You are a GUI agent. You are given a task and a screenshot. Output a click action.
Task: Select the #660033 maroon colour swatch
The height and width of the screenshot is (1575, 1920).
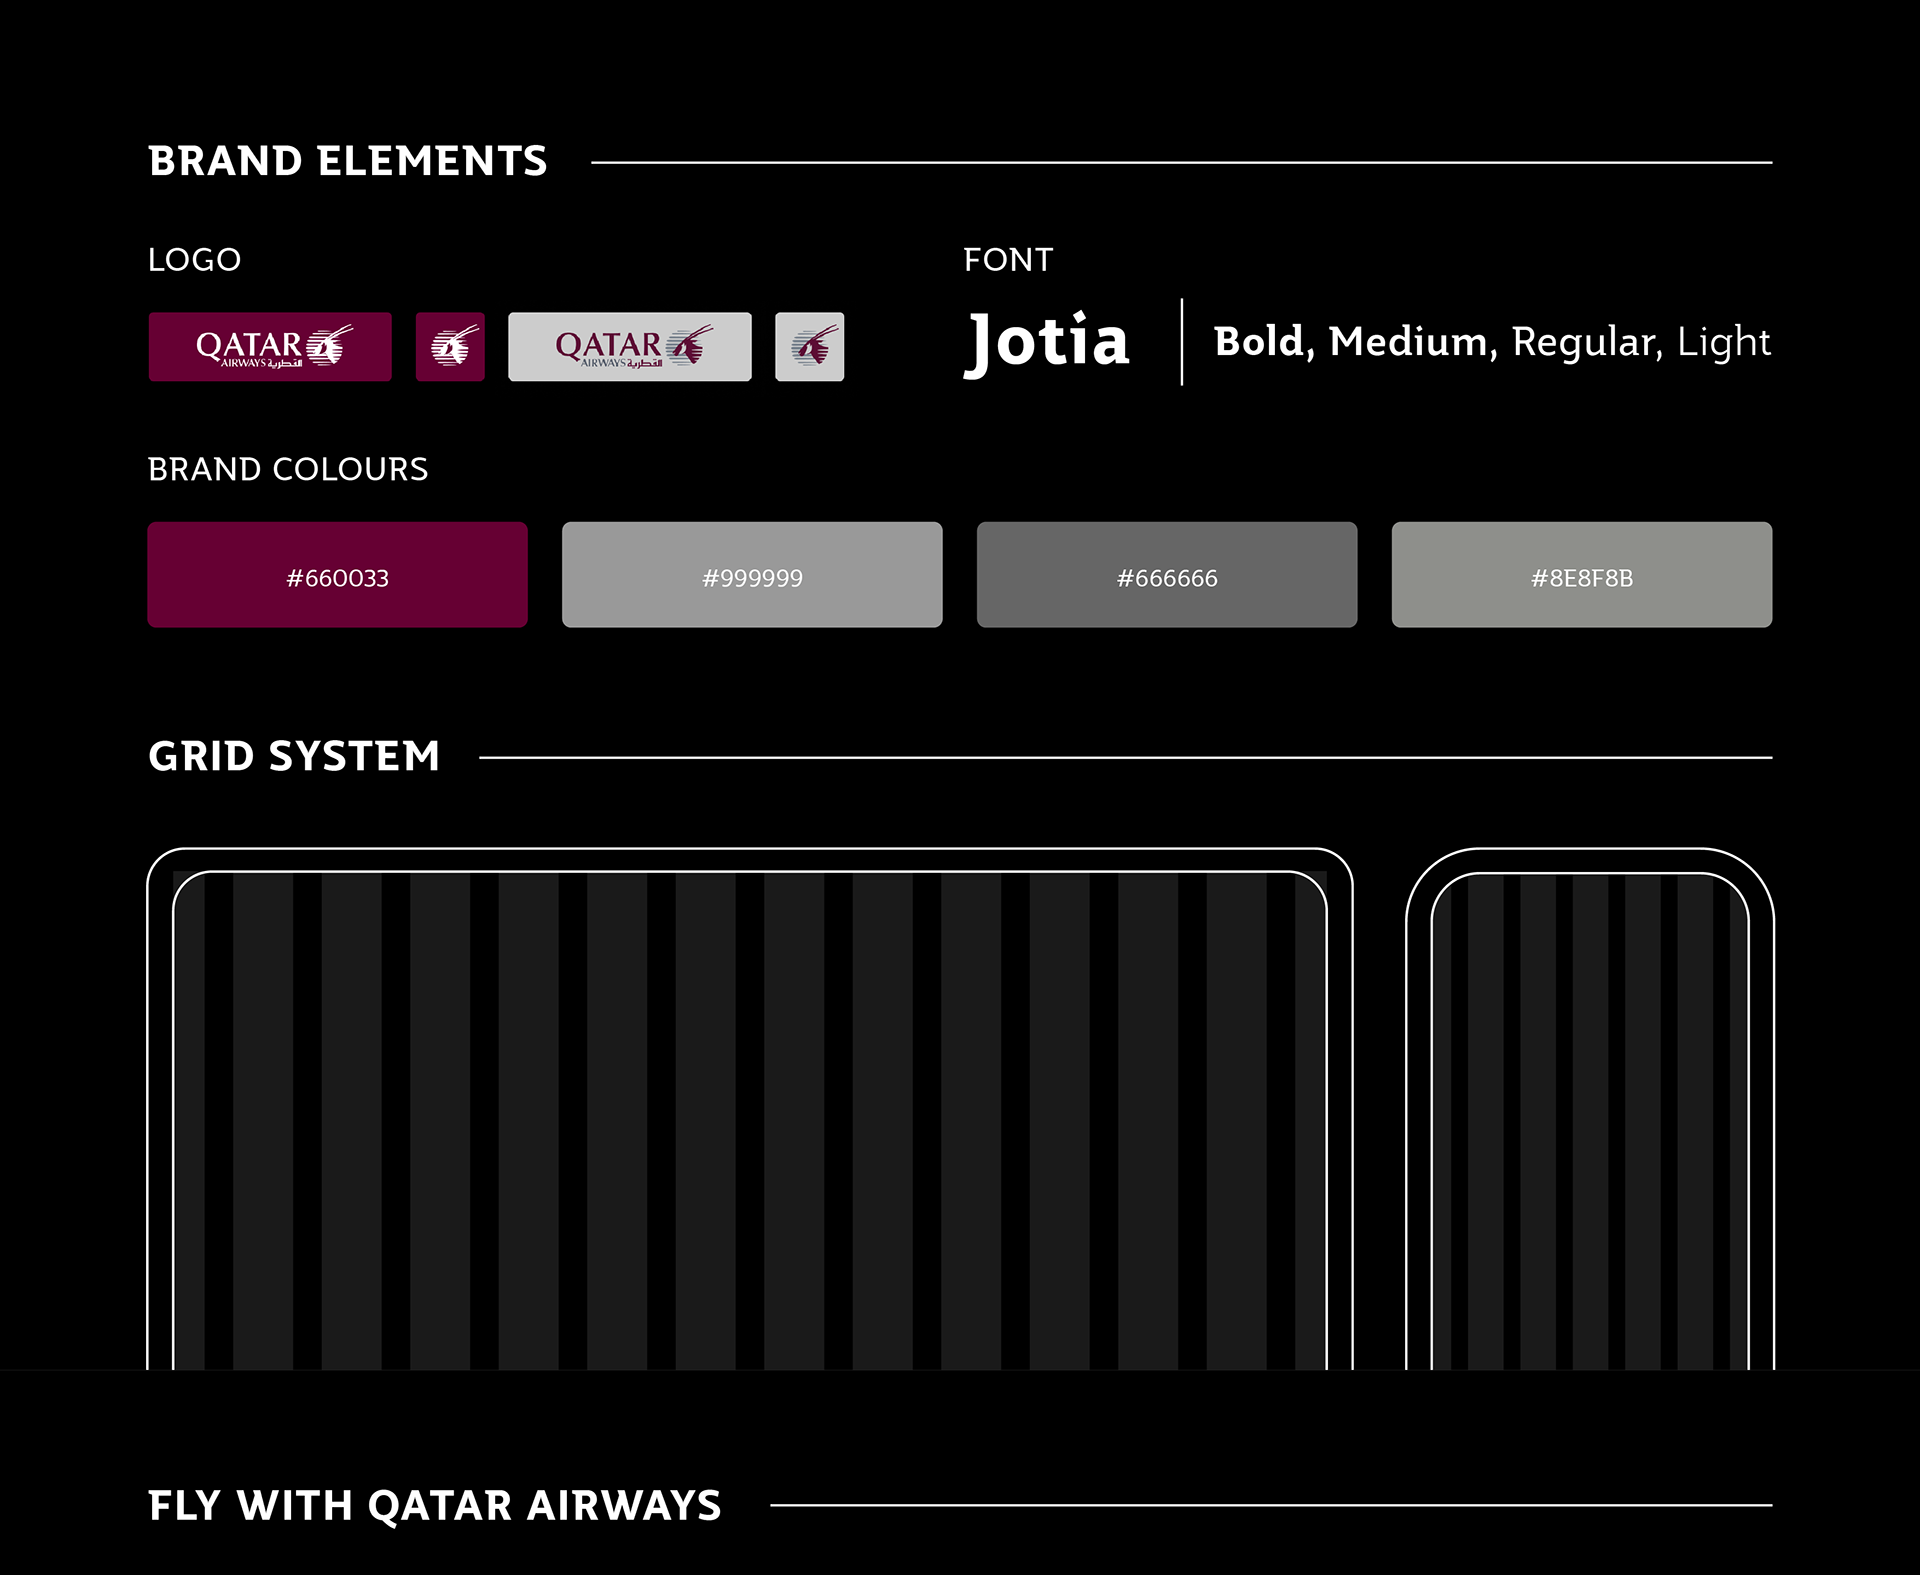tap(338, 575)
